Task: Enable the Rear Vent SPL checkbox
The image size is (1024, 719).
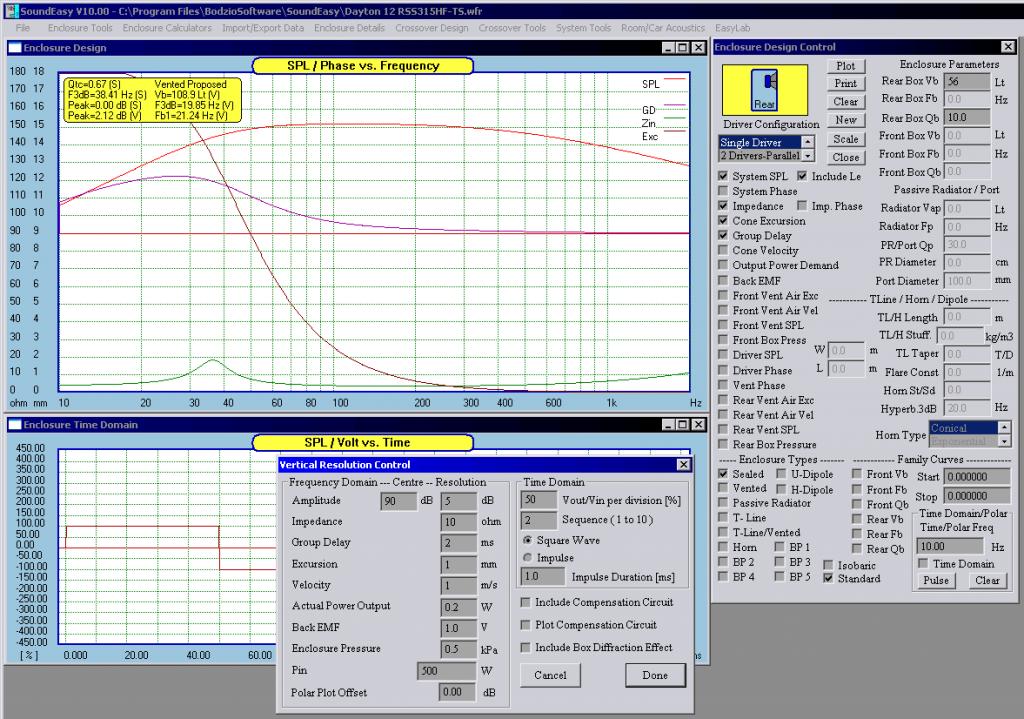Action: [723, 430]
